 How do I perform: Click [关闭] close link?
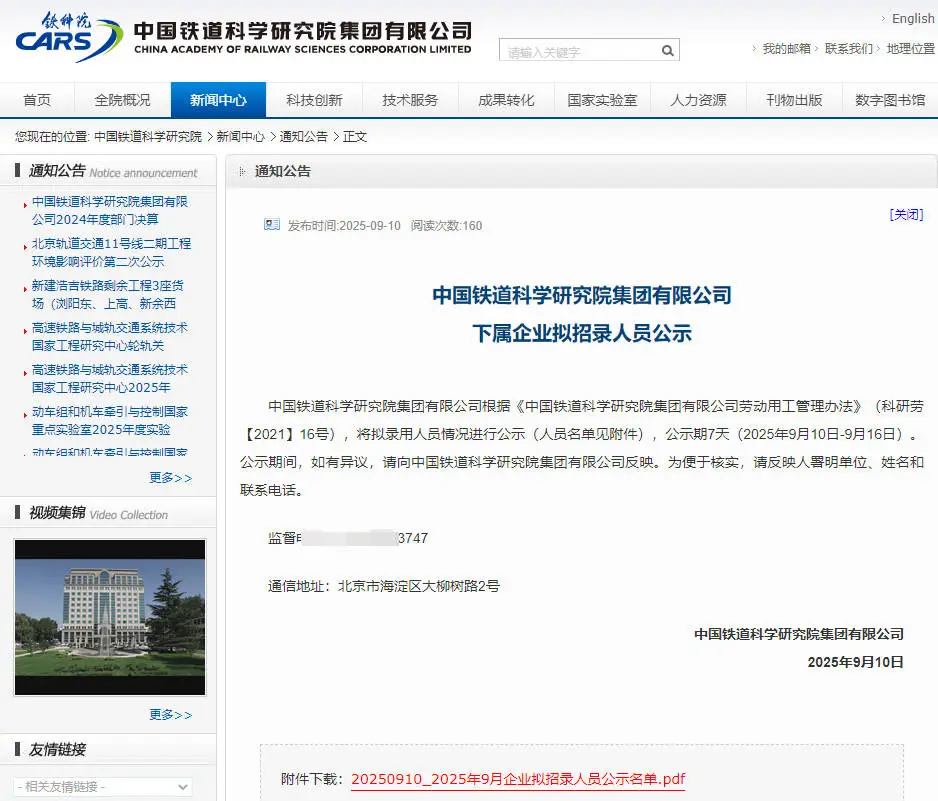[906, 214]
